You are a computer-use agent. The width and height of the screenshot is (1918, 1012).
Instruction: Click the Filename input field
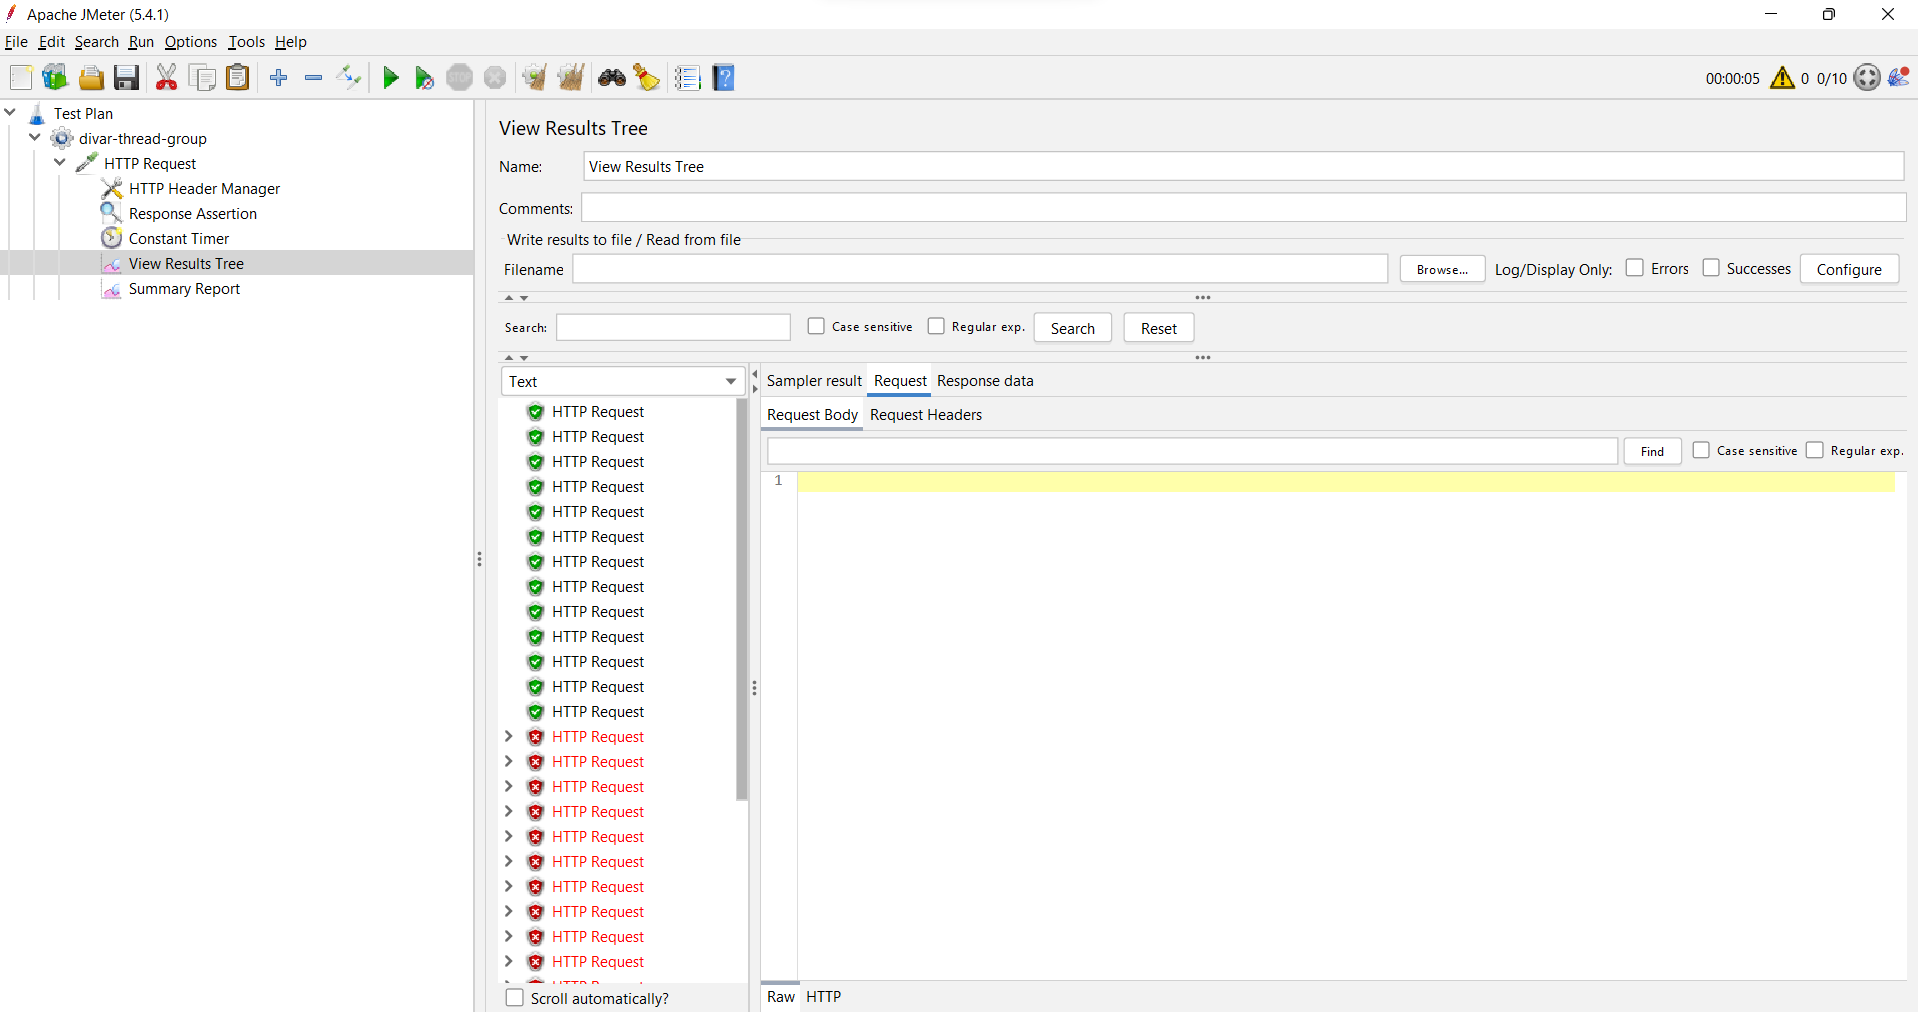980,269
